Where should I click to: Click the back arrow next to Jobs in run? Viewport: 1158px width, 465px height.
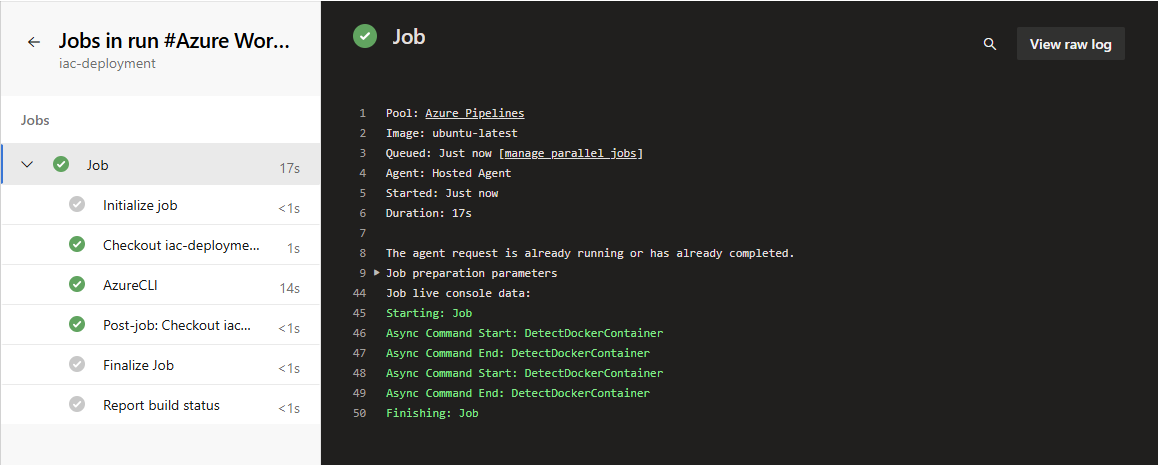coord(33,42)
